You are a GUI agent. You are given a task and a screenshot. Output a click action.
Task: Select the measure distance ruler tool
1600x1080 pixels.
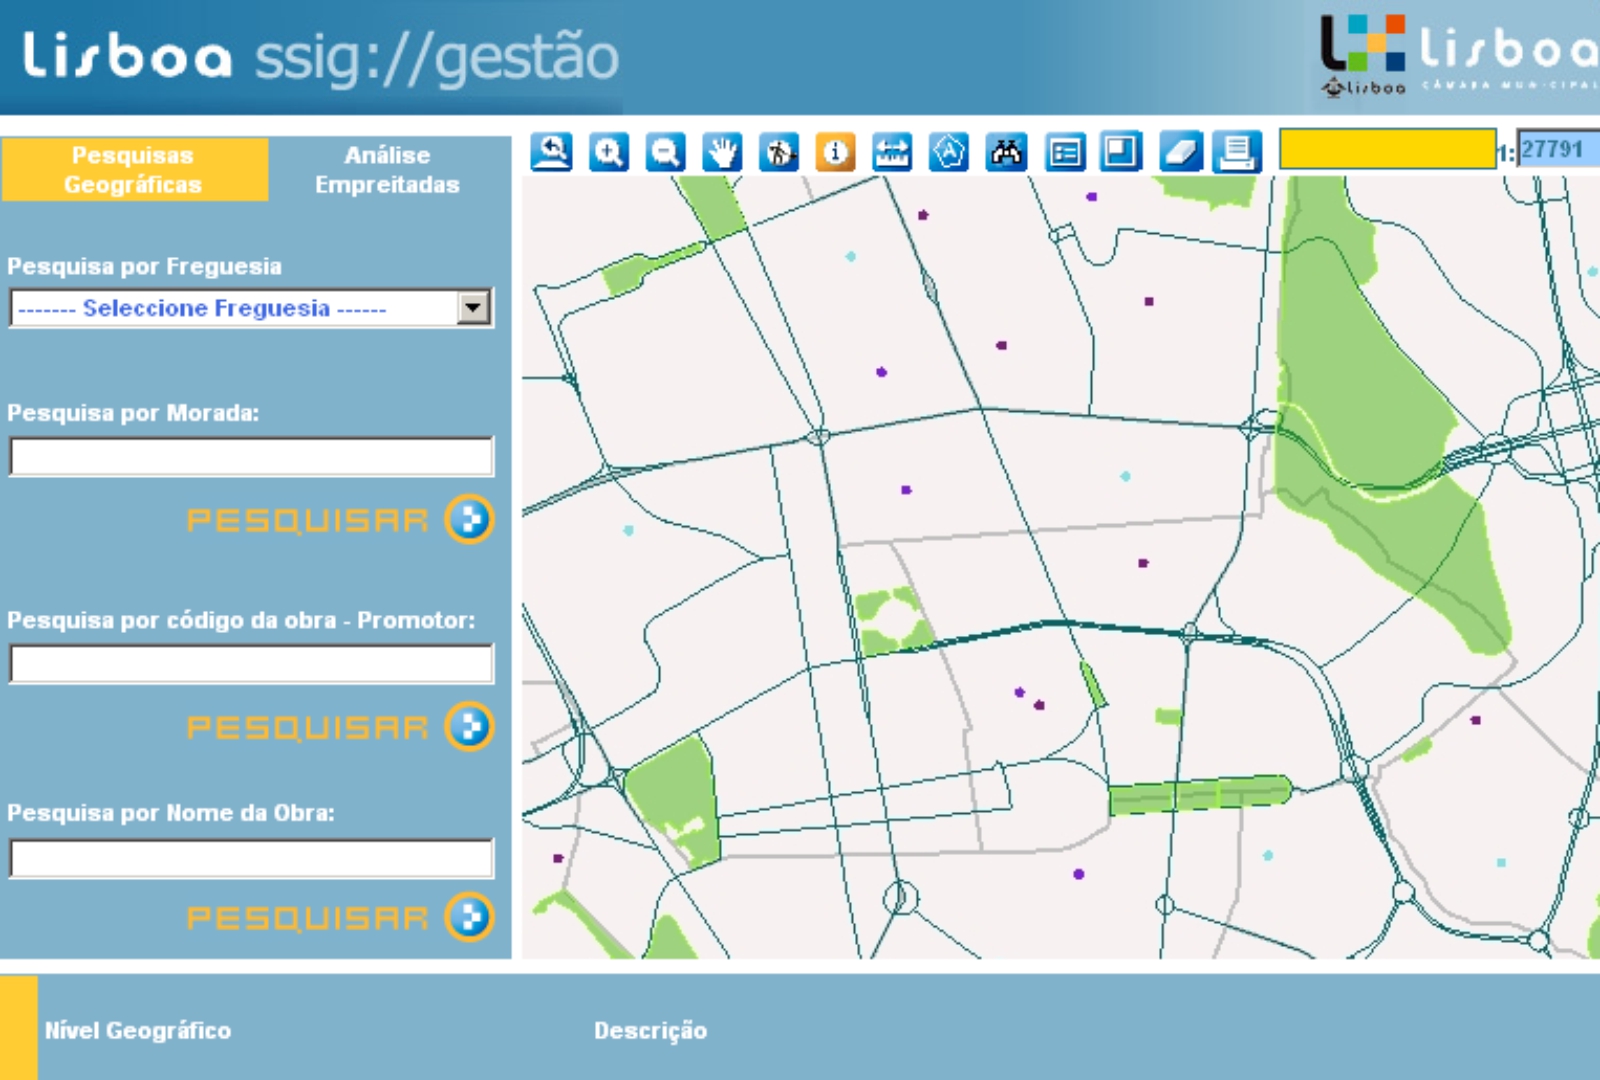[892, 152]
